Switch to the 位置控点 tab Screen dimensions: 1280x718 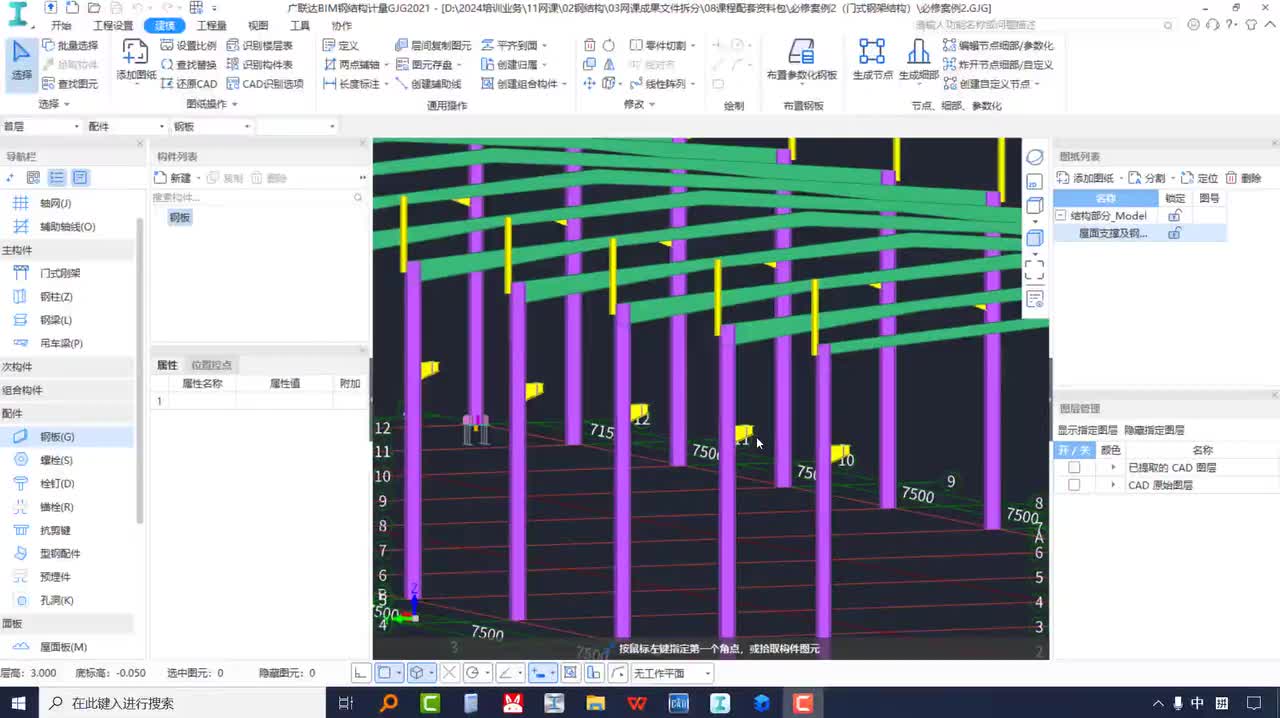211,365
